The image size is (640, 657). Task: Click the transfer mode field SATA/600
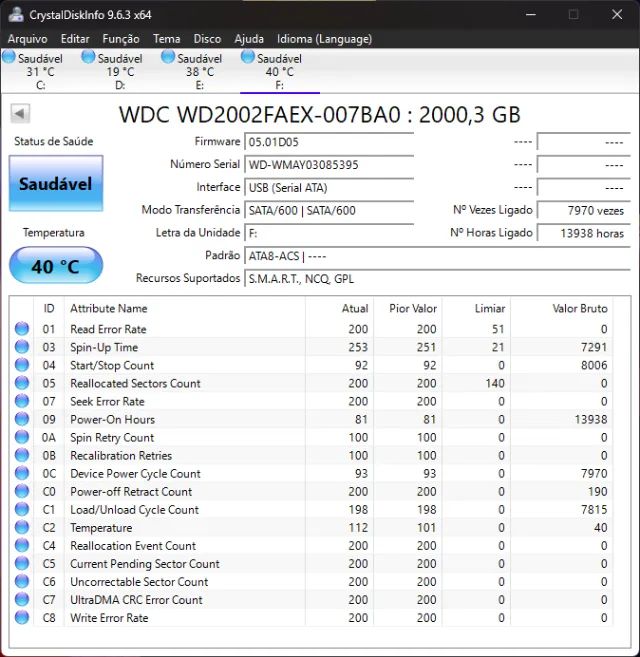[329, 210]
